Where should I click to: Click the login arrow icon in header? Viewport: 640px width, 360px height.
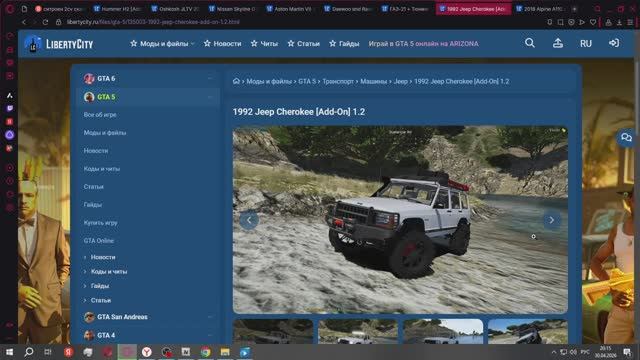(614, 43)
